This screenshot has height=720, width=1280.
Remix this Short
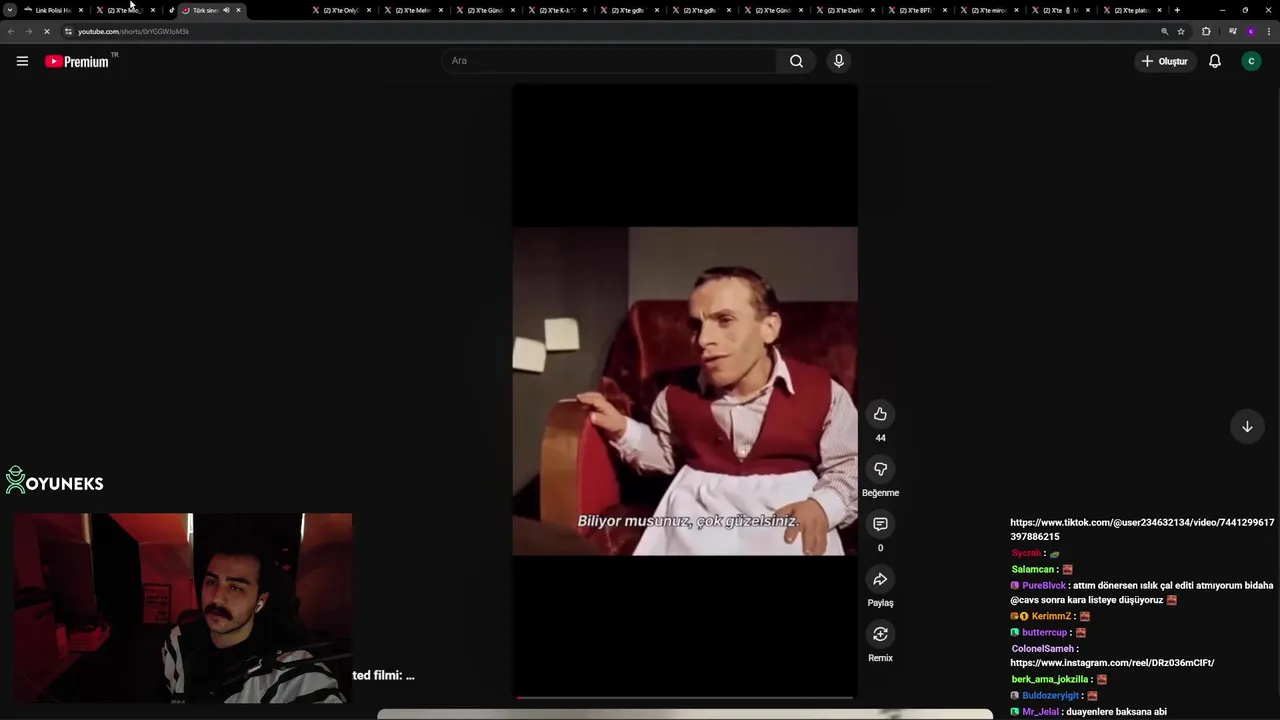(880, 634)
